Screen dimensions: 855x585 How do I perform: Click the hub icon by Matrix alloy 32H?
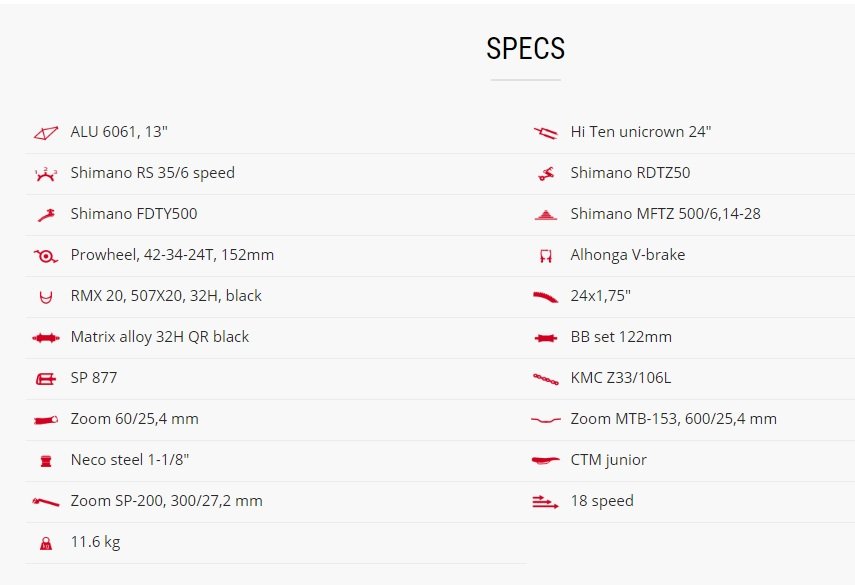tap(46, 338)
